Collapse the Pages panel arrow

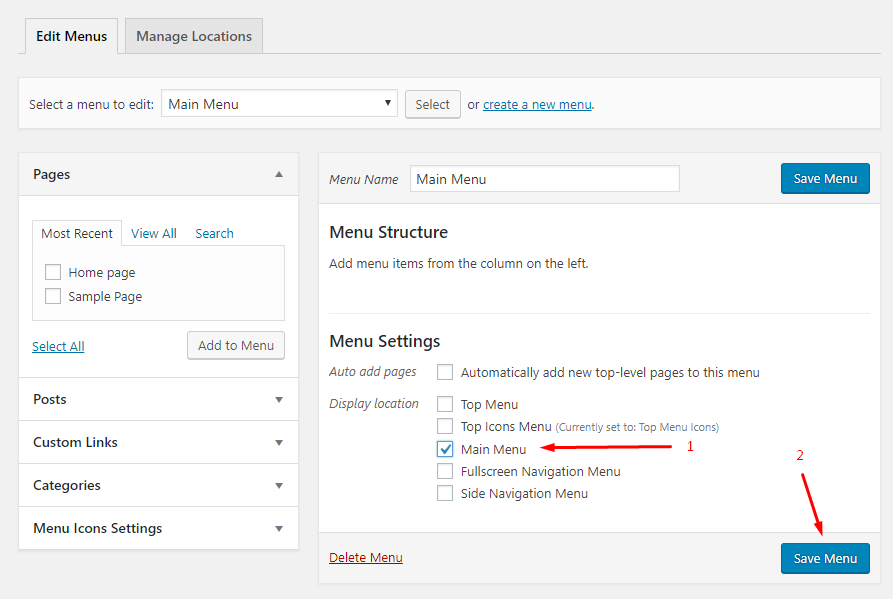[279, 174]
